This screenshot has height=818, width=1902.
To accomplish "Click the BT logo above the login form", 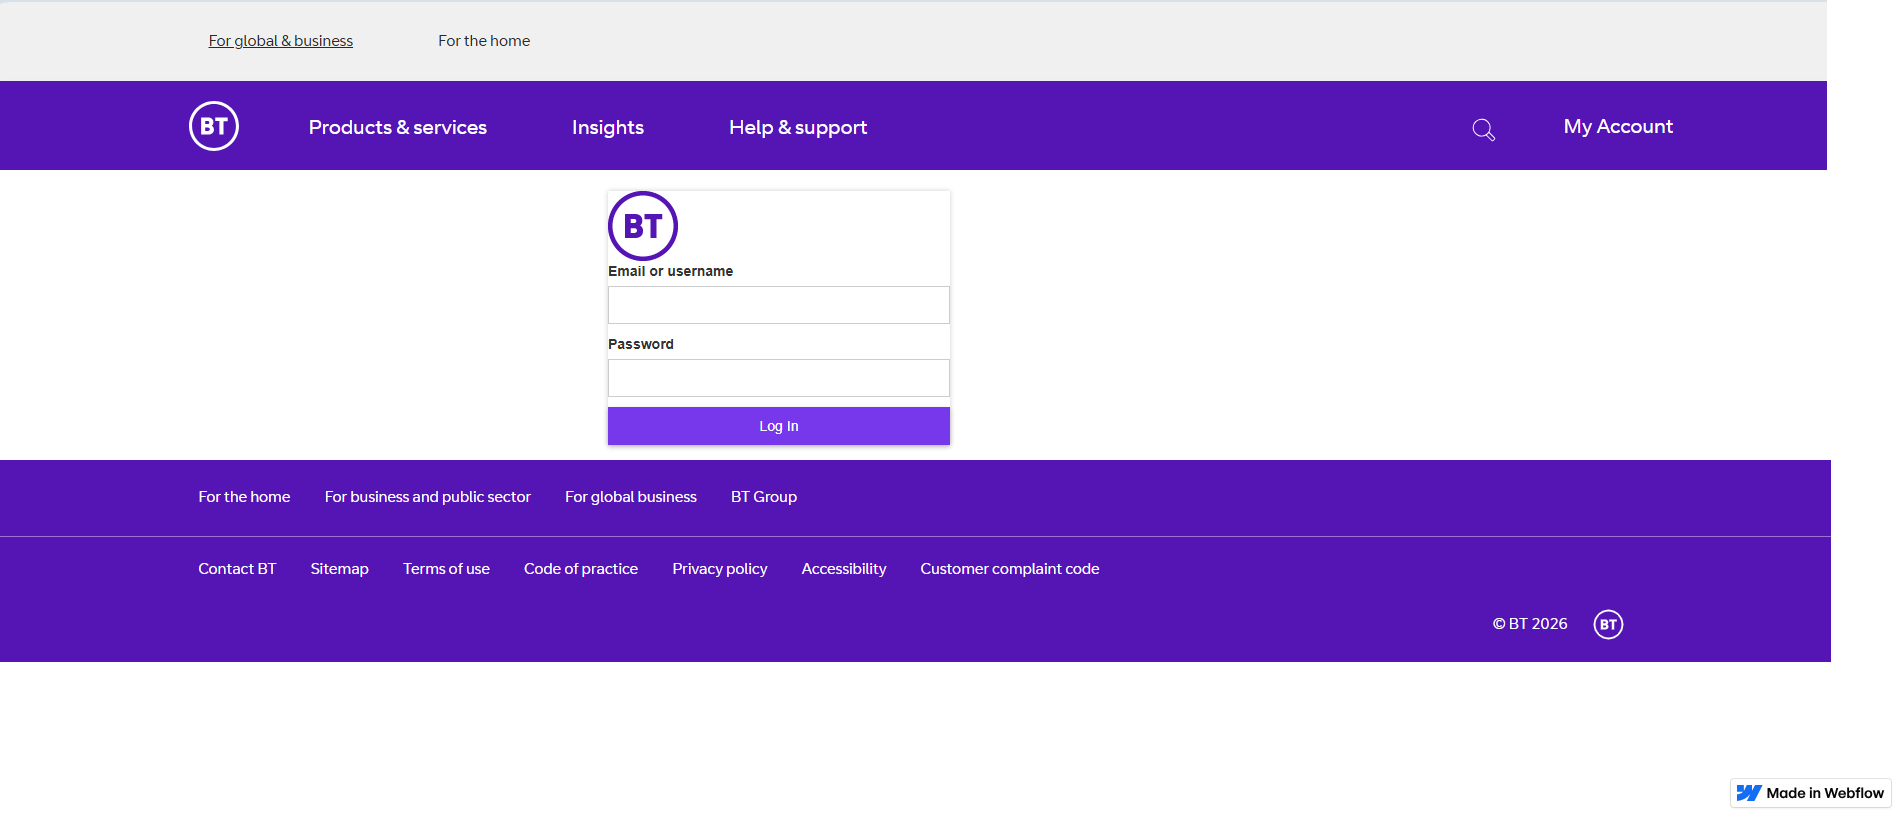I will (x=643, y=226).
